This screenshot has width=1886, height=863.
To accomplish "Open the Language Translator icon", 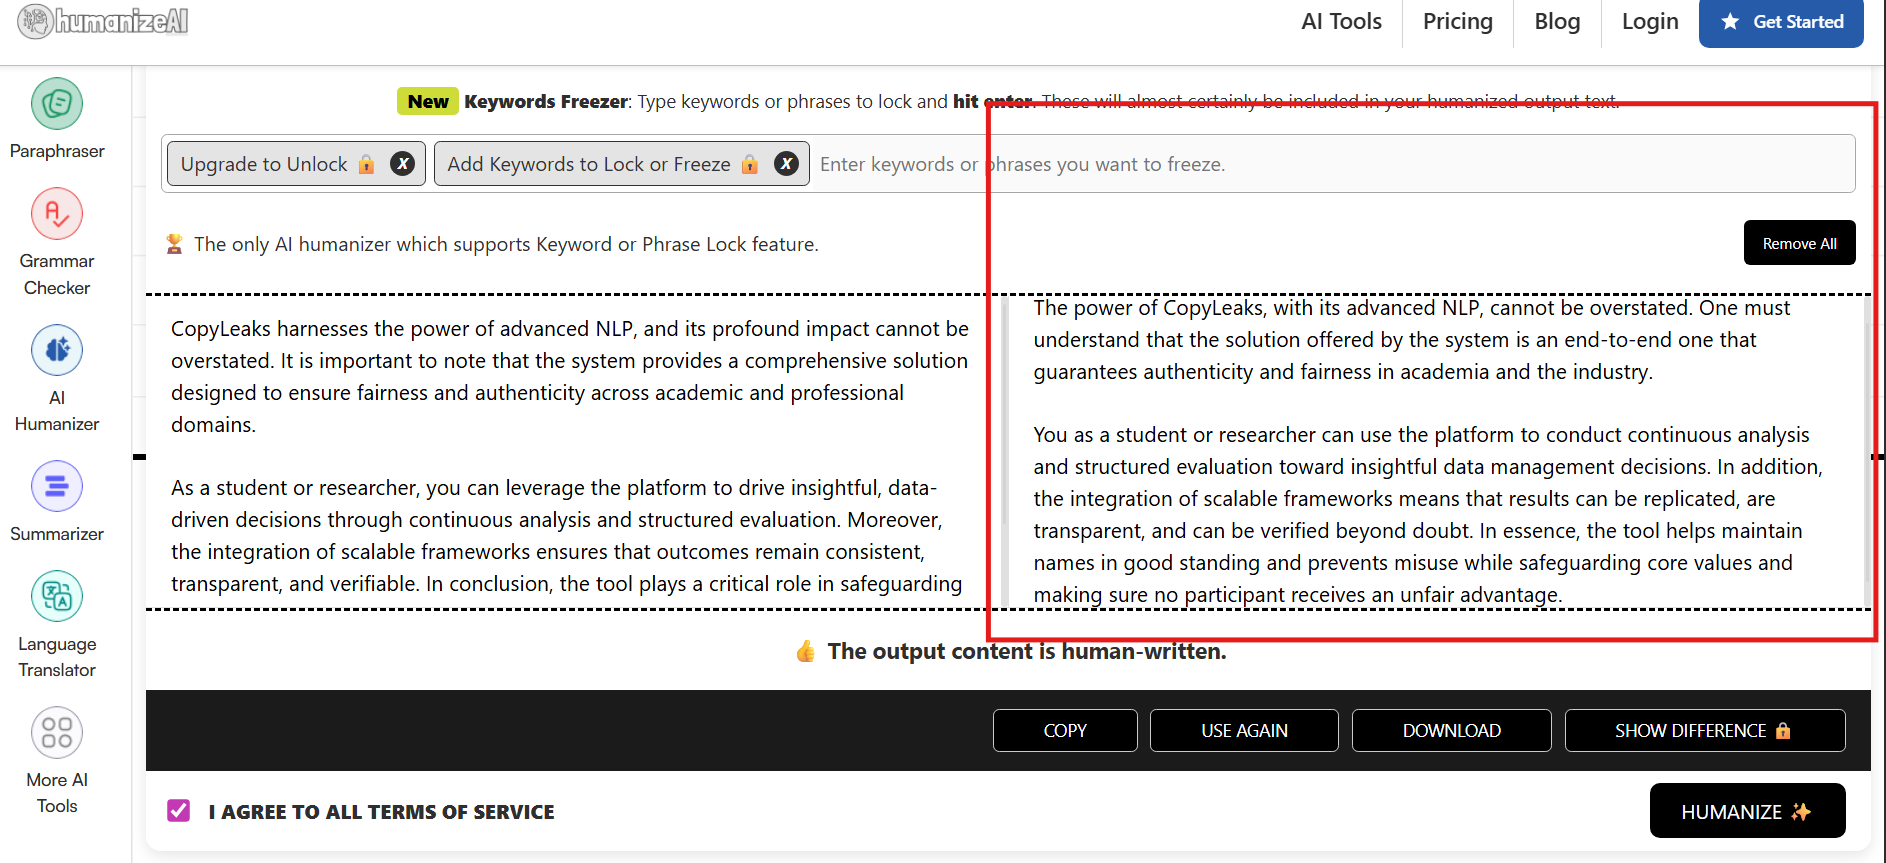I will pyautogui.click(x=57, y=597).
